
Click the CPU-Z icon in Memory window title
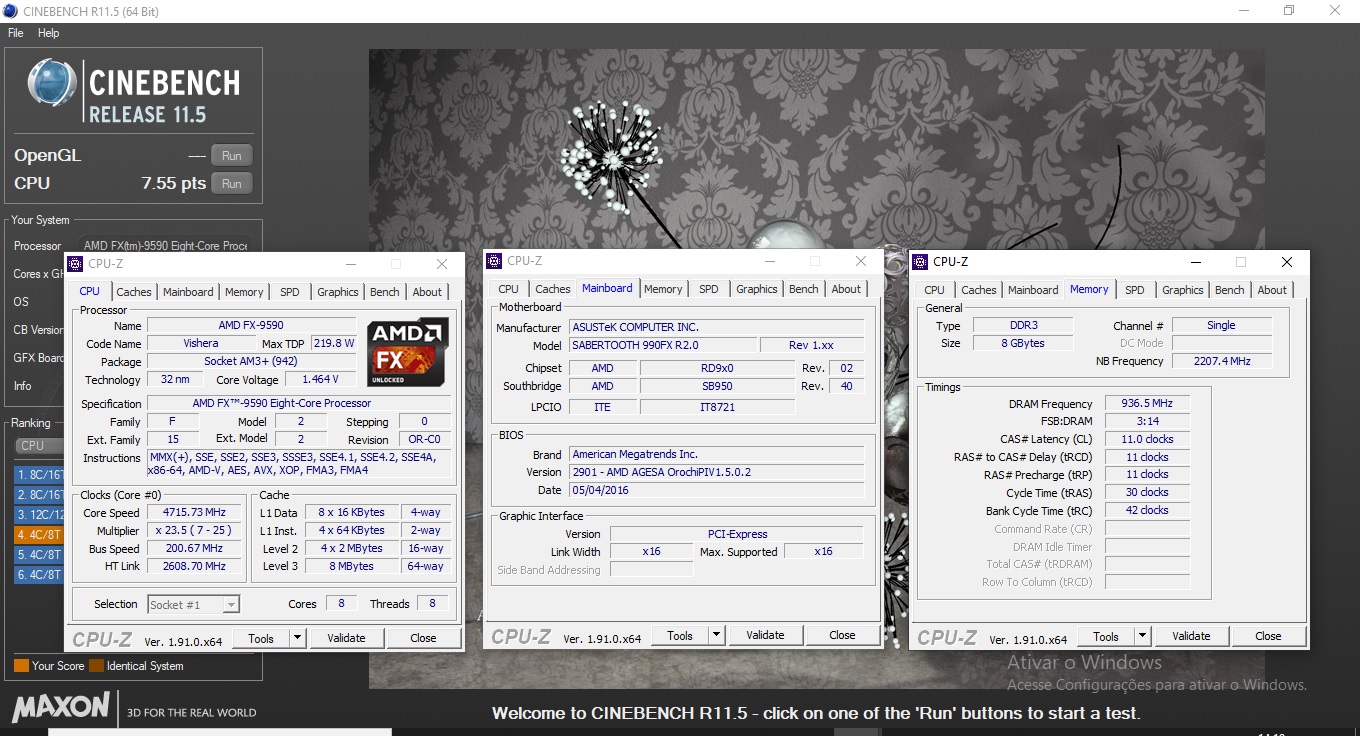pyautogui.click(x=920, y=262)
